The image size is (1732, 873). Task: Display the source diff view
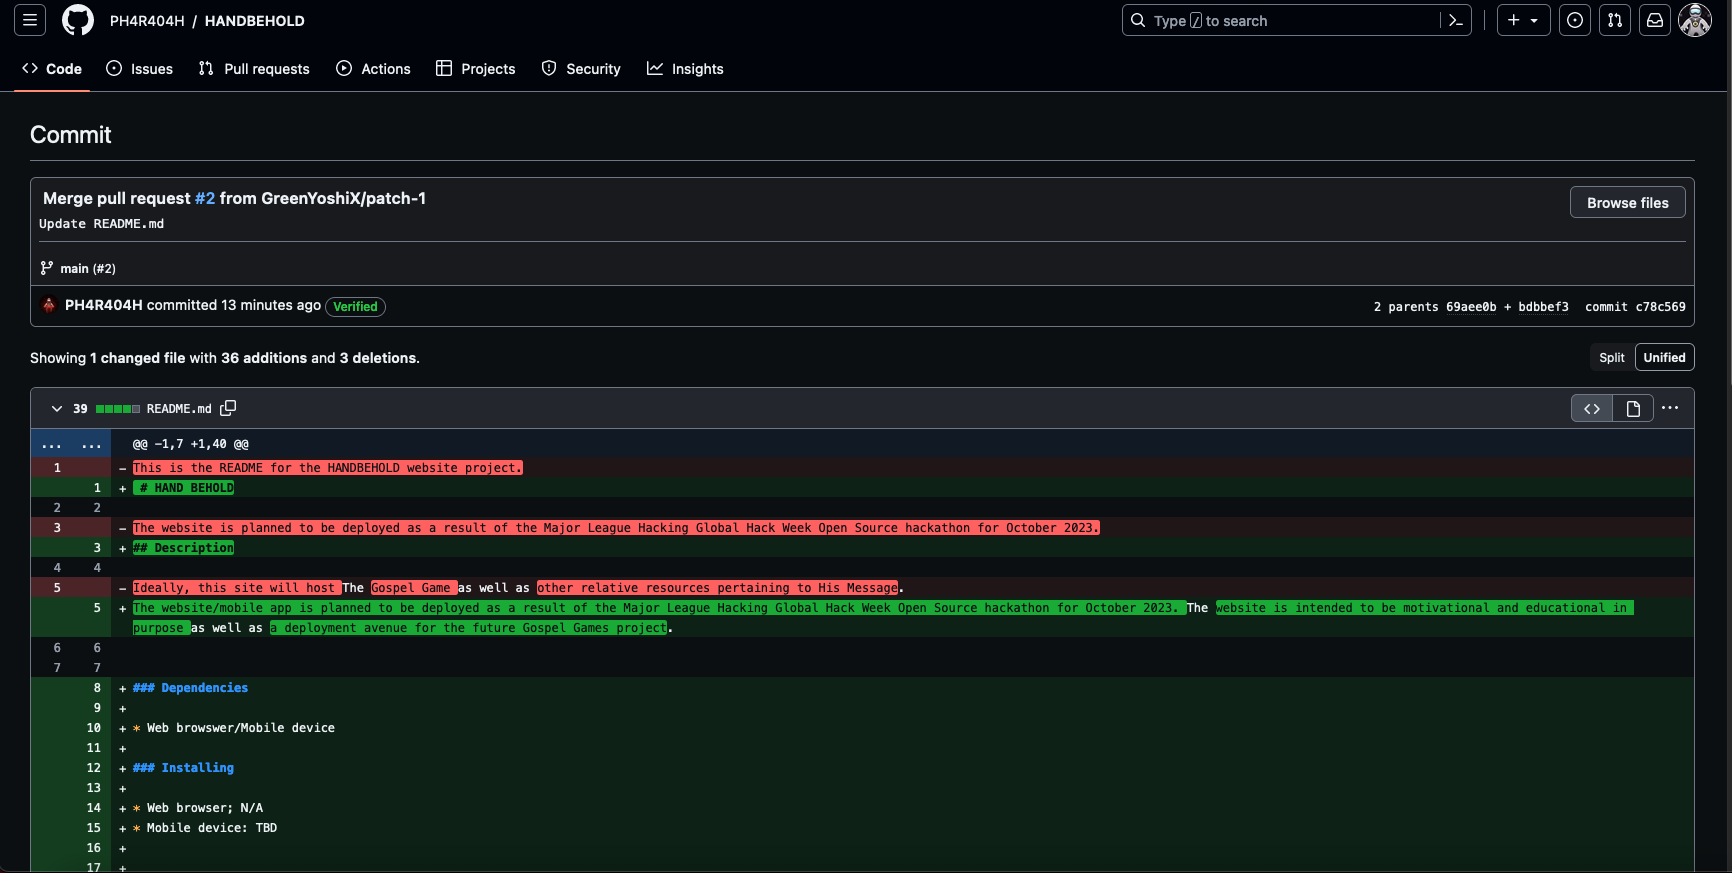click(x=1592, y=408)
